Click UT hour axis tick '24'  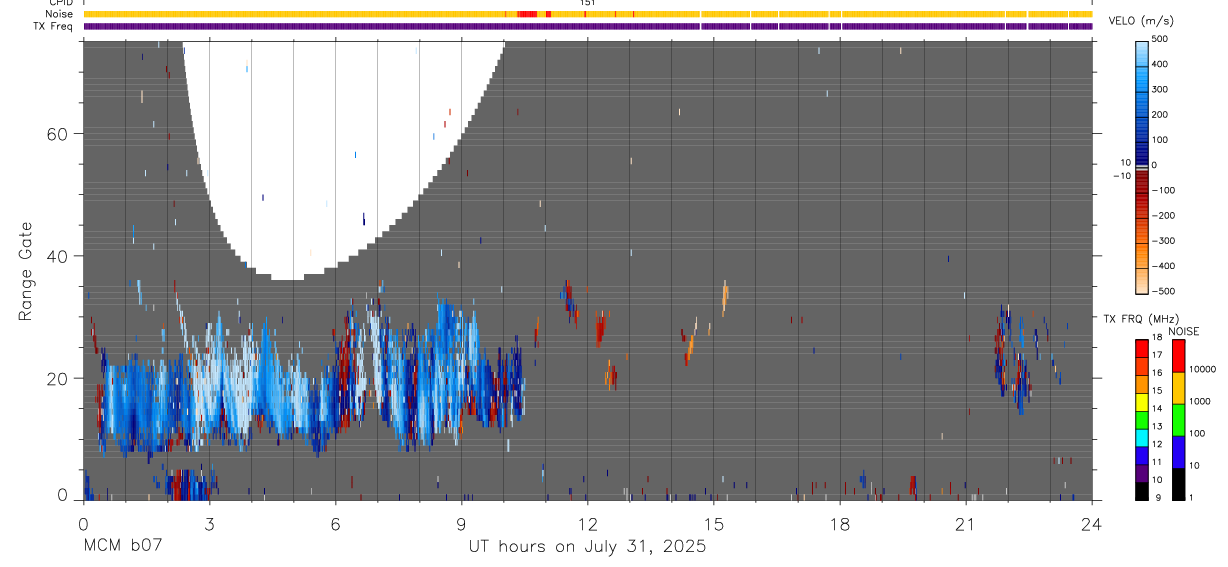1092,522
